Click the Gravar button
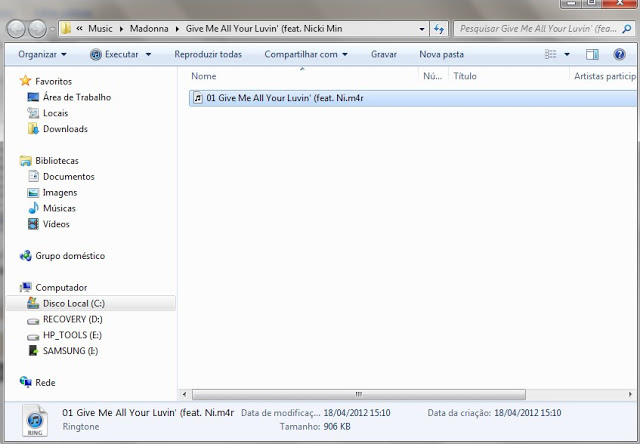640x444 pixels. tap(384, 54)
